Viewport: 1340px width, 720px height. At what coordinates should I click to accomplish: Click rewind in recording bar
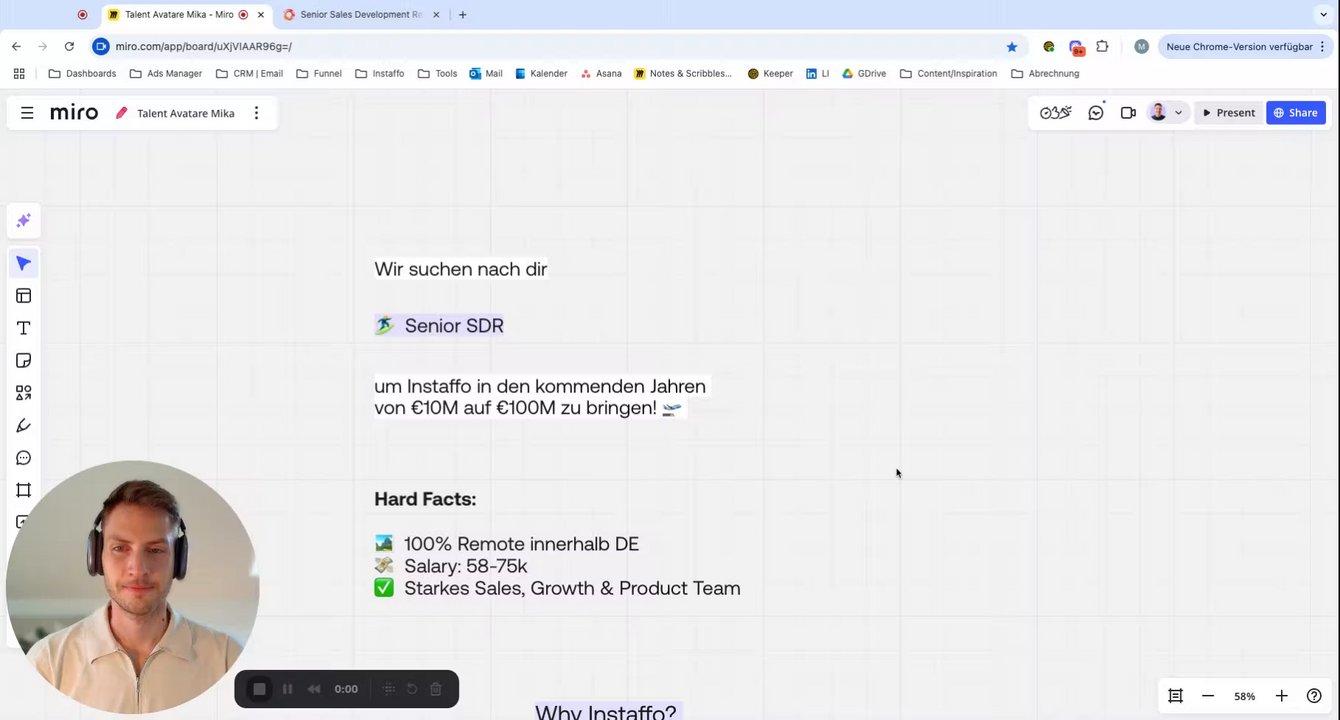(x=314, y=689)
